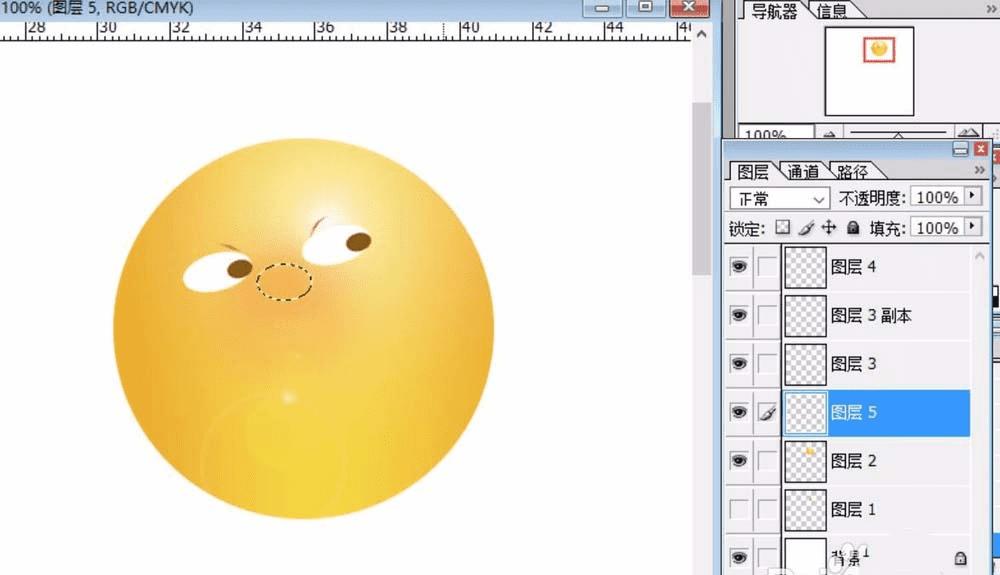The height and width of the screenshot is (575, 1000).
Task: Click the canvas vertical scrollbar thumb
Action: [x=702, y=189]
